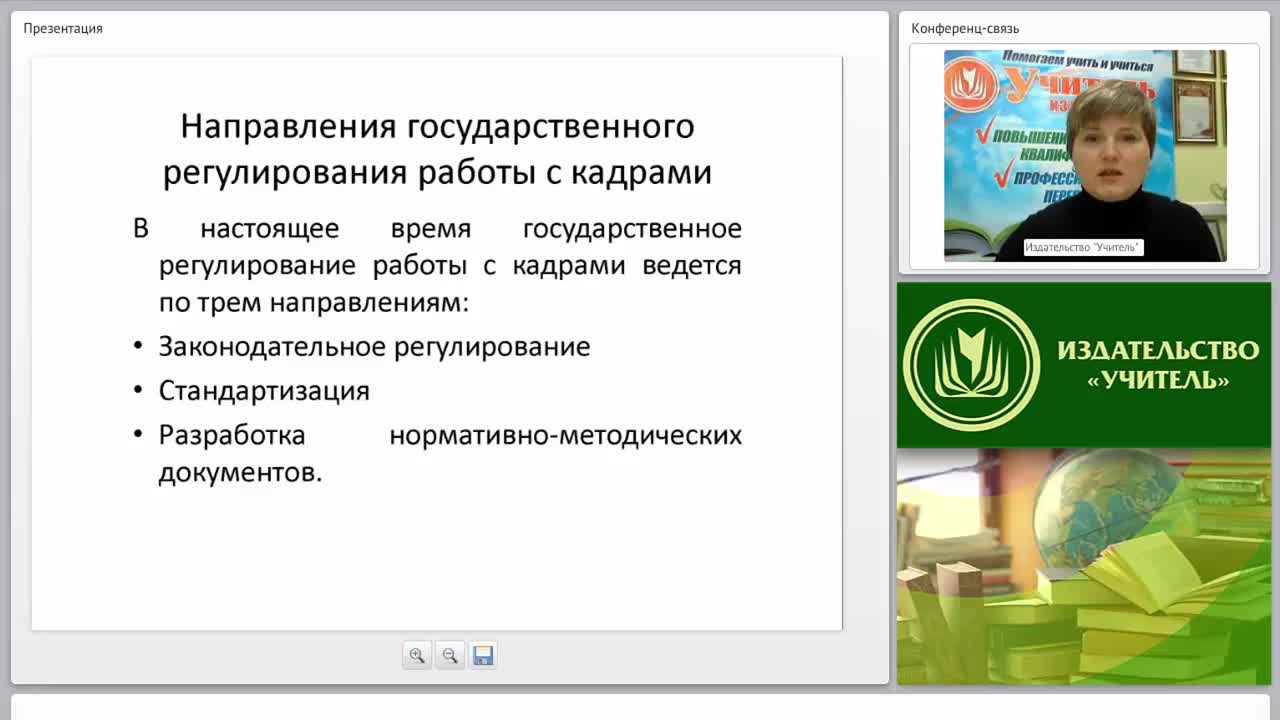Zoom in on the presentation slide
This screenshot has height=720, width=1280.
(417, 656)
